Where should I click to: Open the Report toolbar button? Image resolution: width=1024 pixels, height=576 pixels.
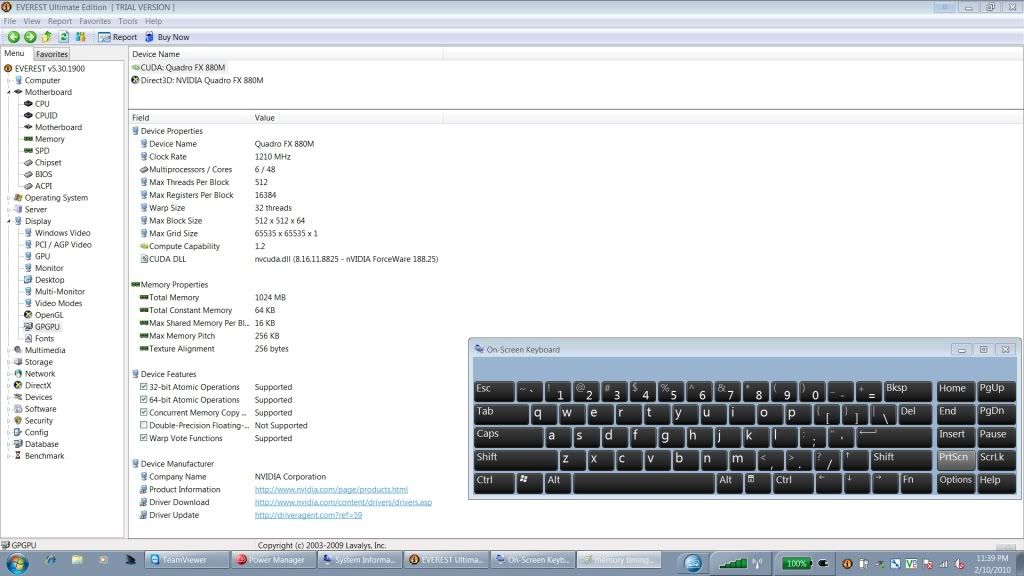tap(118, 37)
